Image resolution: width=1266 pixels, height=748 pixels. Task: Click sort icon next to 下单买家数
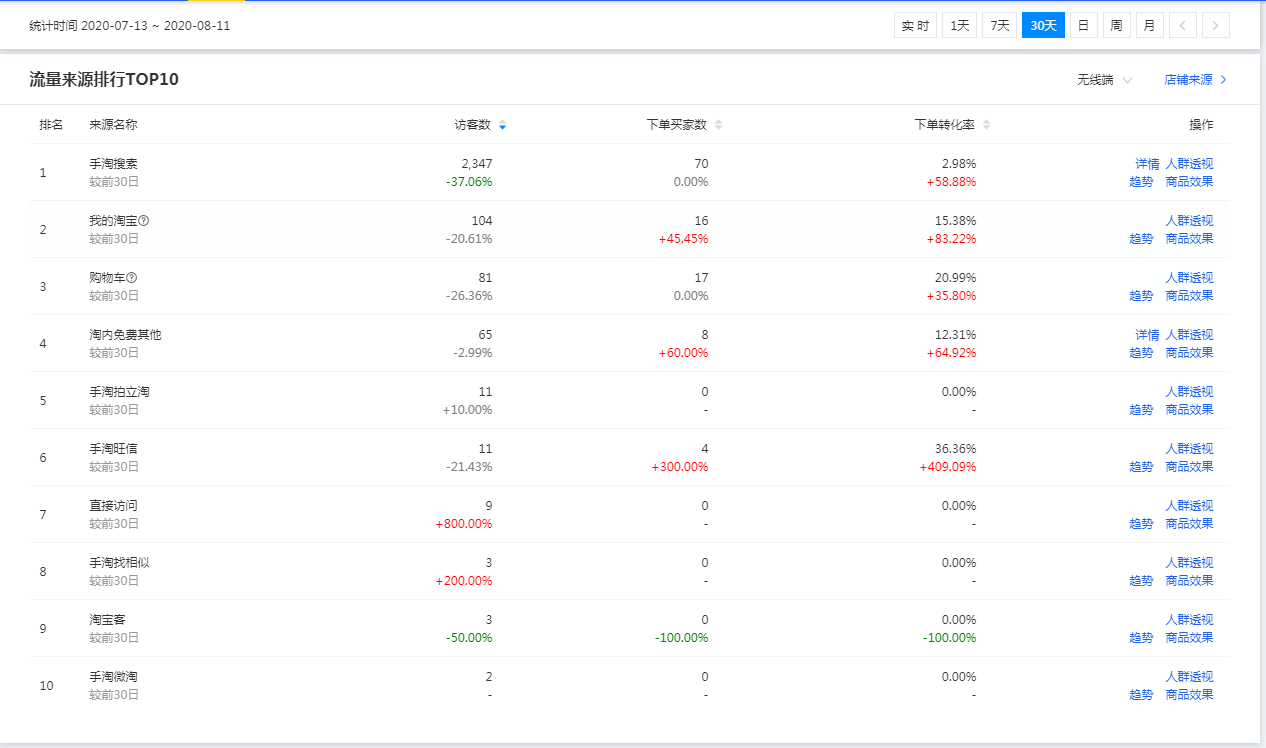pyautogui.click(x=718, y=125)
